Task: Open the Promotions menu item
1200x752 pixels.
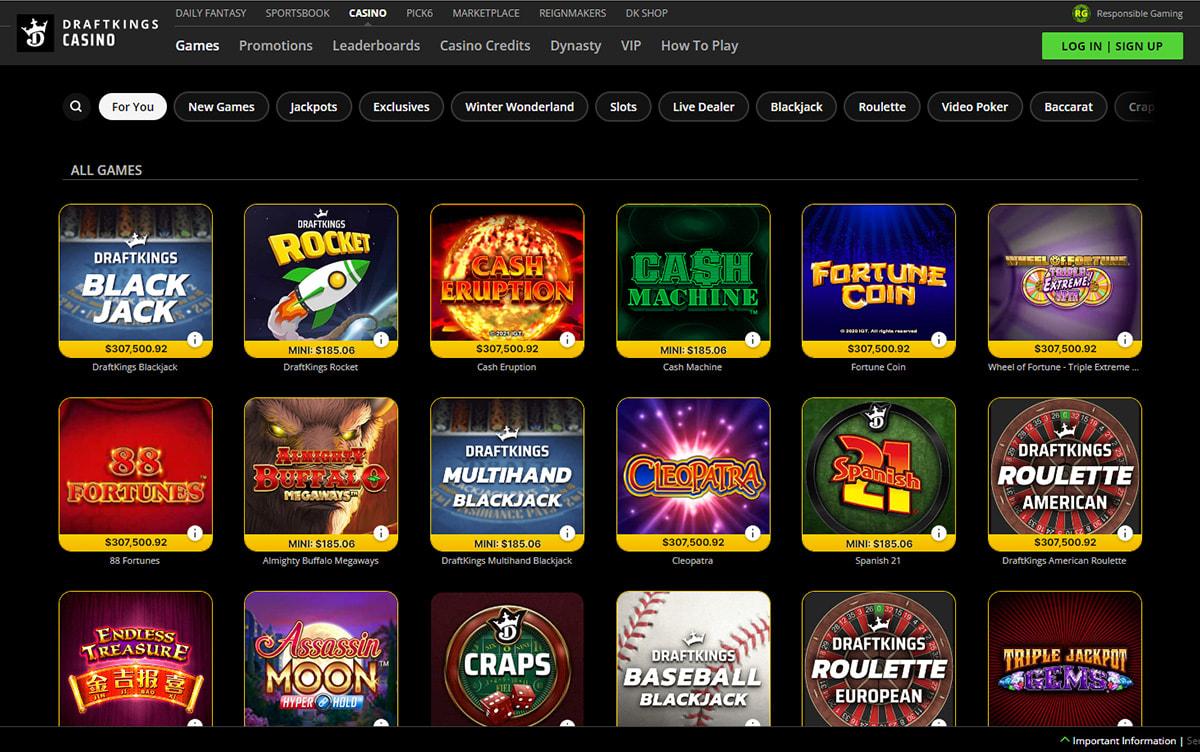Action: pos(275,46)
